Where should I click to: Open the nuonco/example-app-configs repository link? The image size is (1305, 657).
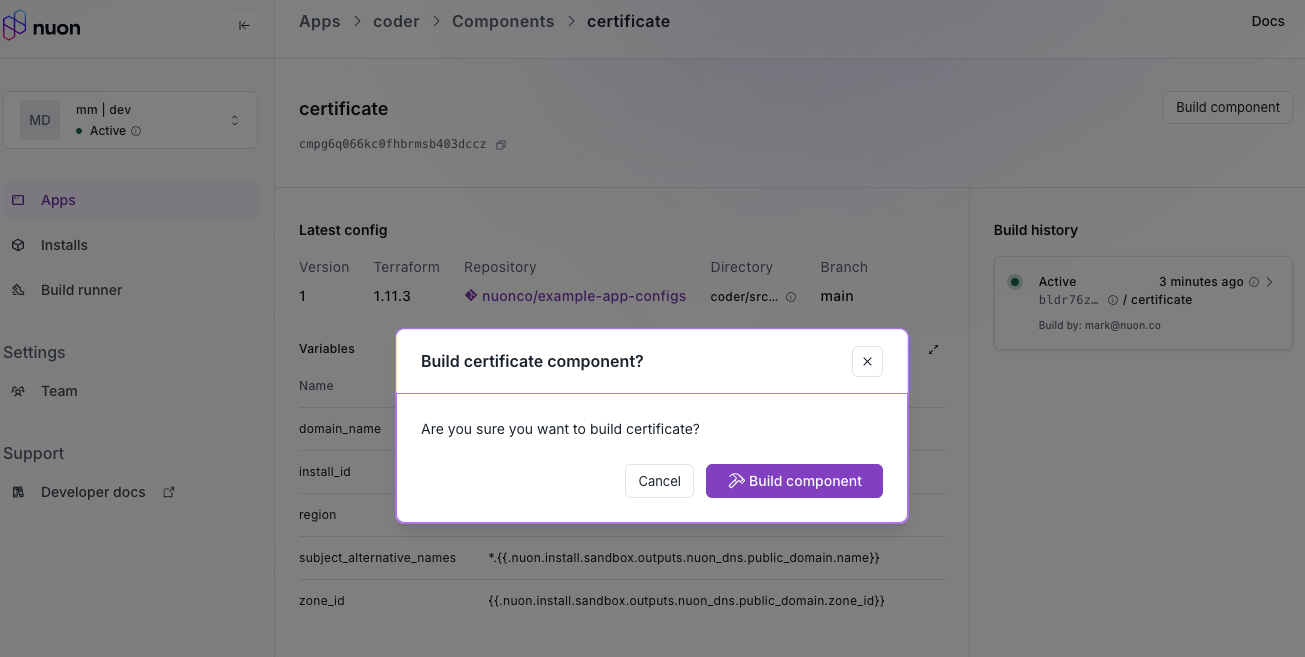[583, 296]
